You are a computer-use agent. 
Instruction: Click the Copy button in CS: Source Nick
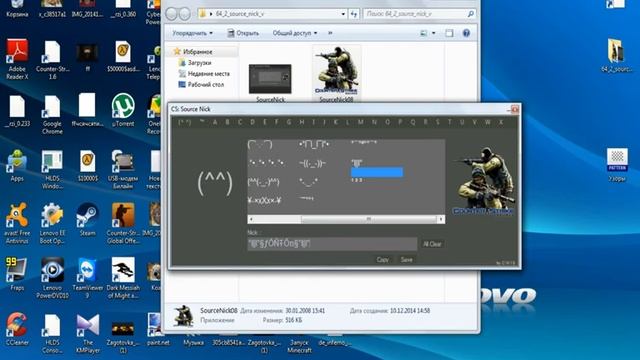[382, 260]
